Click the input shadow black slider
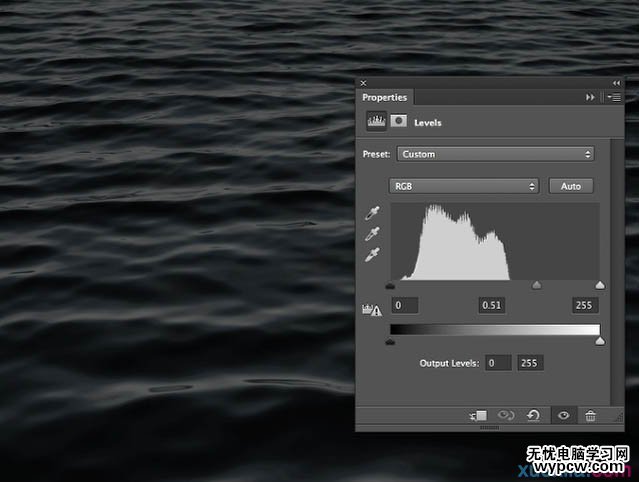Viewport: 639px width, 482px height. click(x=390, y=286)
